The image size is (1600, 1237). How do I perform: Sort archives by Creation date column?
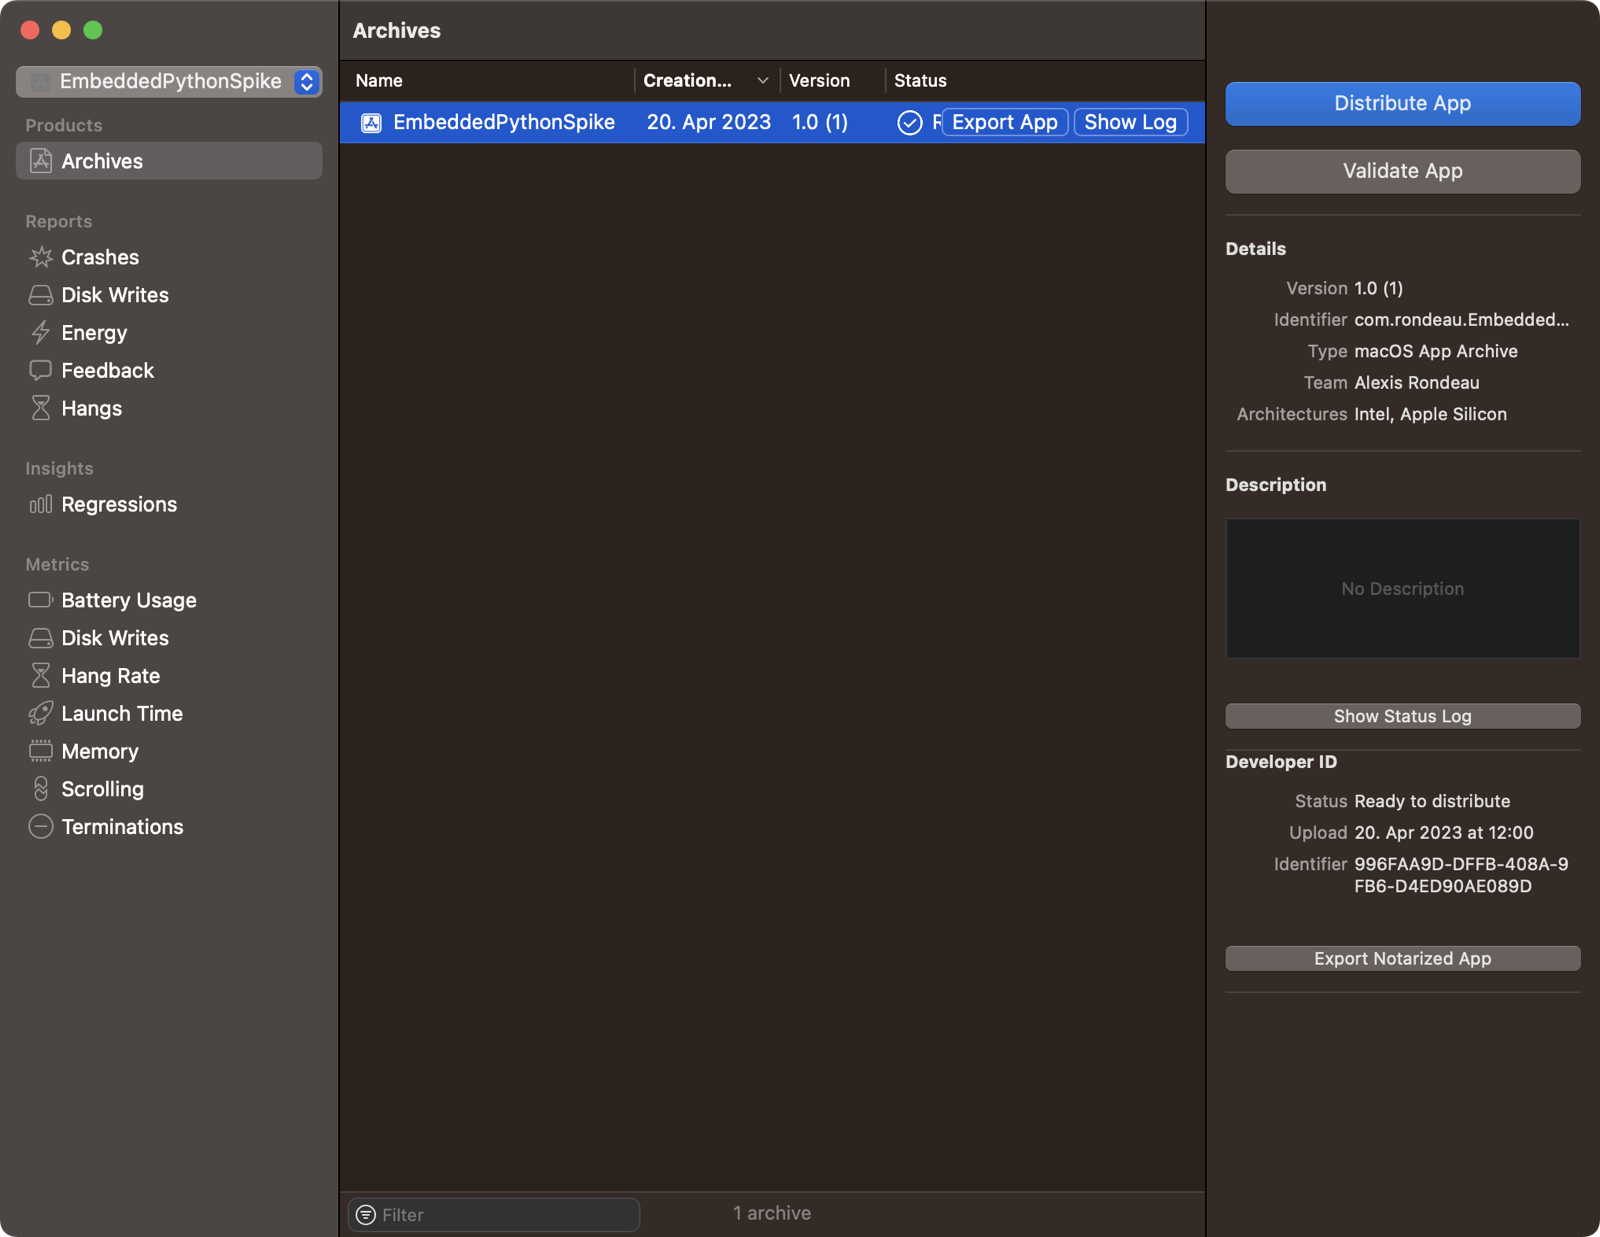[706, 80]
